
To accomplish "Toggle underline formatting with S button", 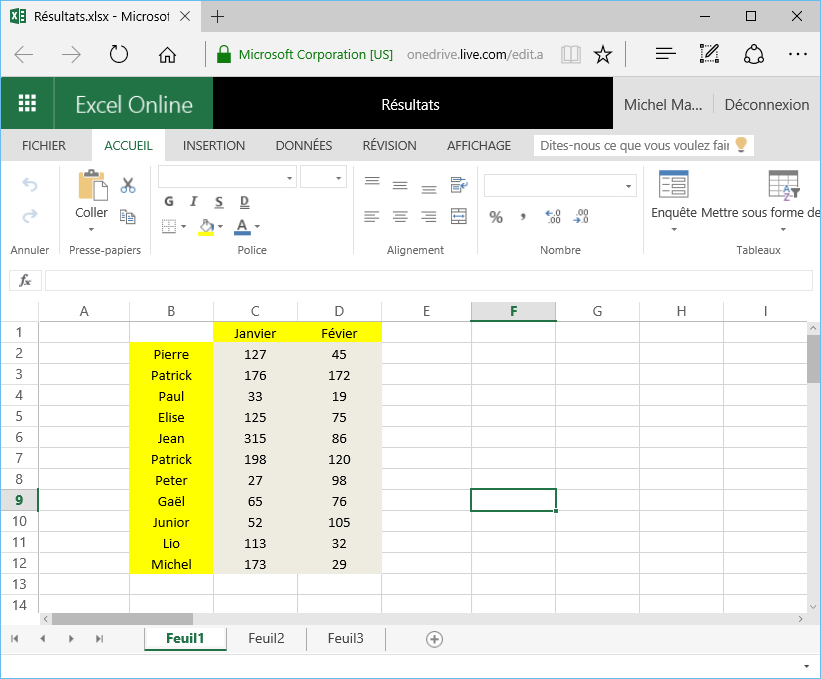I will 217,202.
